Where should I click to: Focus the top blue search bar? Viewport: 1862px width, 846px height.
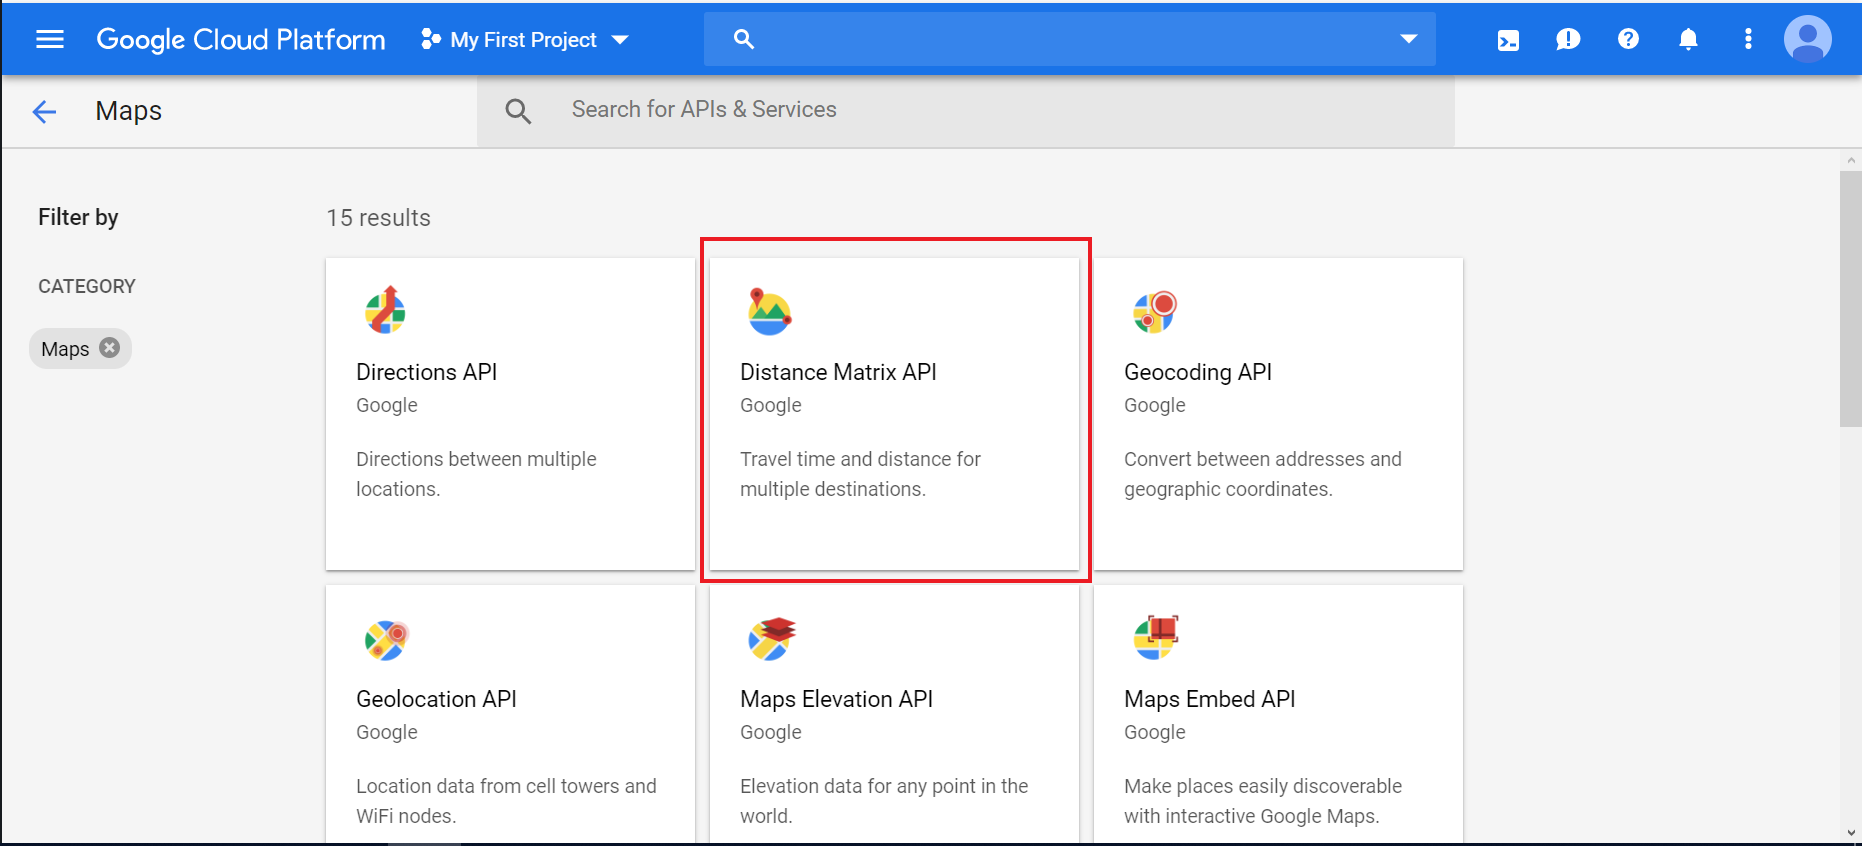(x=1069, y=39)
